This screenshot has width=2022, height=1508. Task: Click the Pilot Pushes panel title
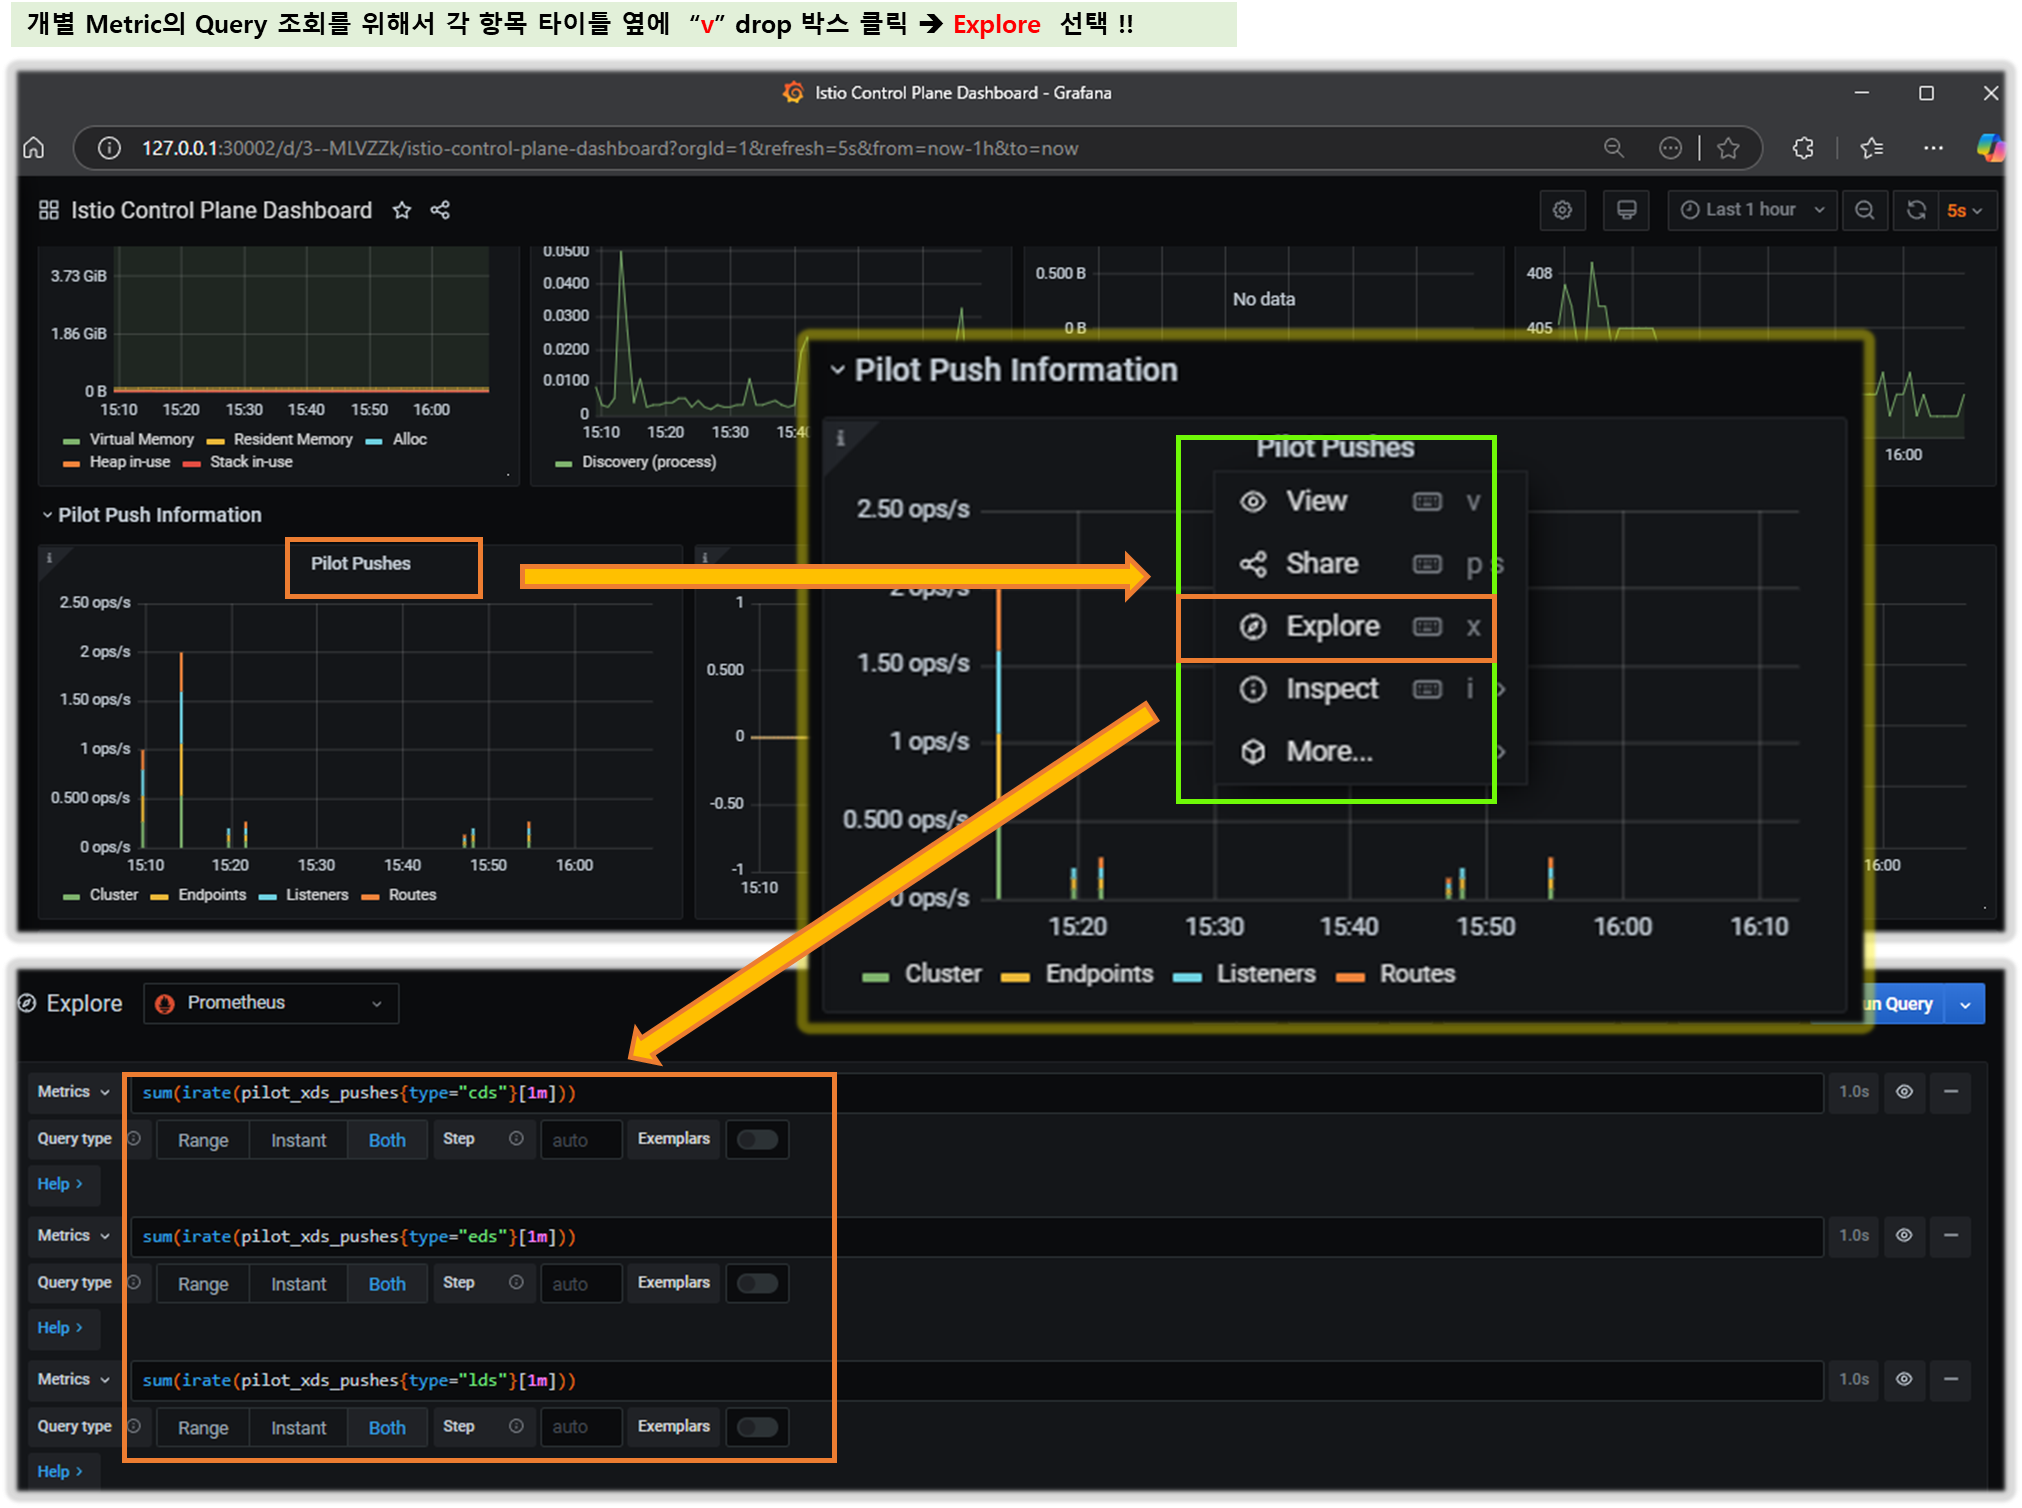tap(360, 564)
